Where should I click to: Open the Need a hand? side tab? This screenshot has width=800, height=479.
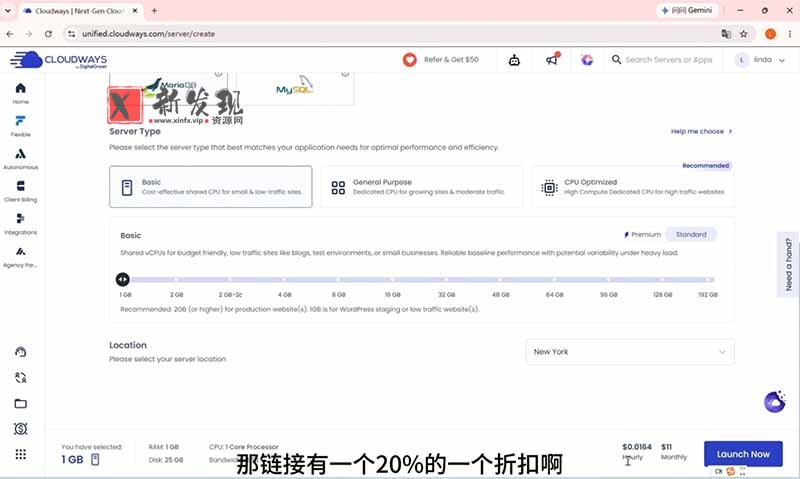(x=789, y=264)
